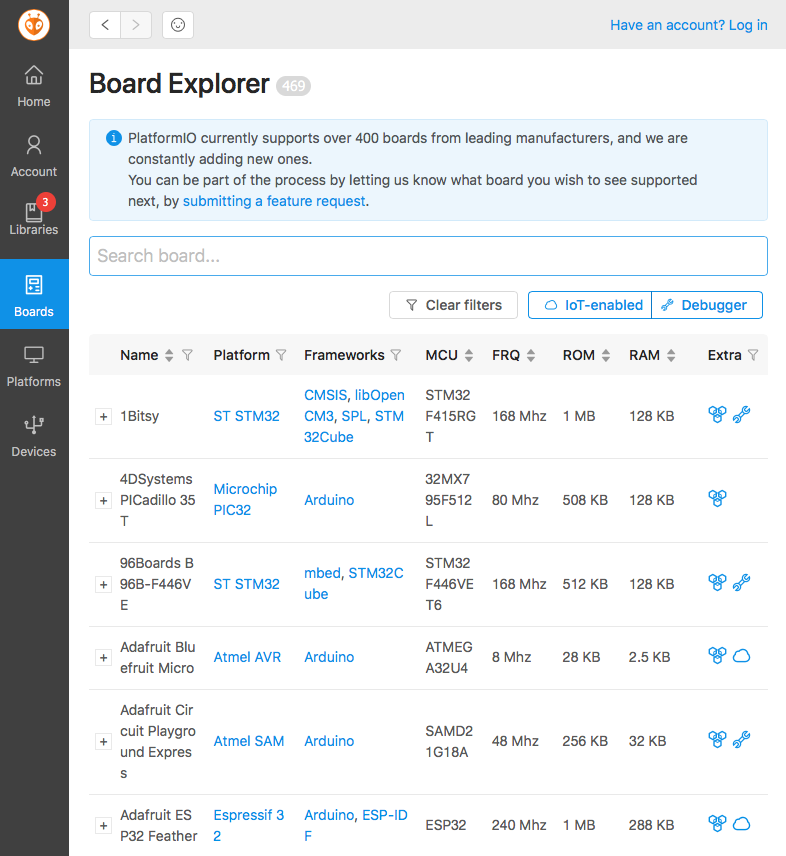
Task: Open the submitting a feature request link
Action: click(274, 201)
